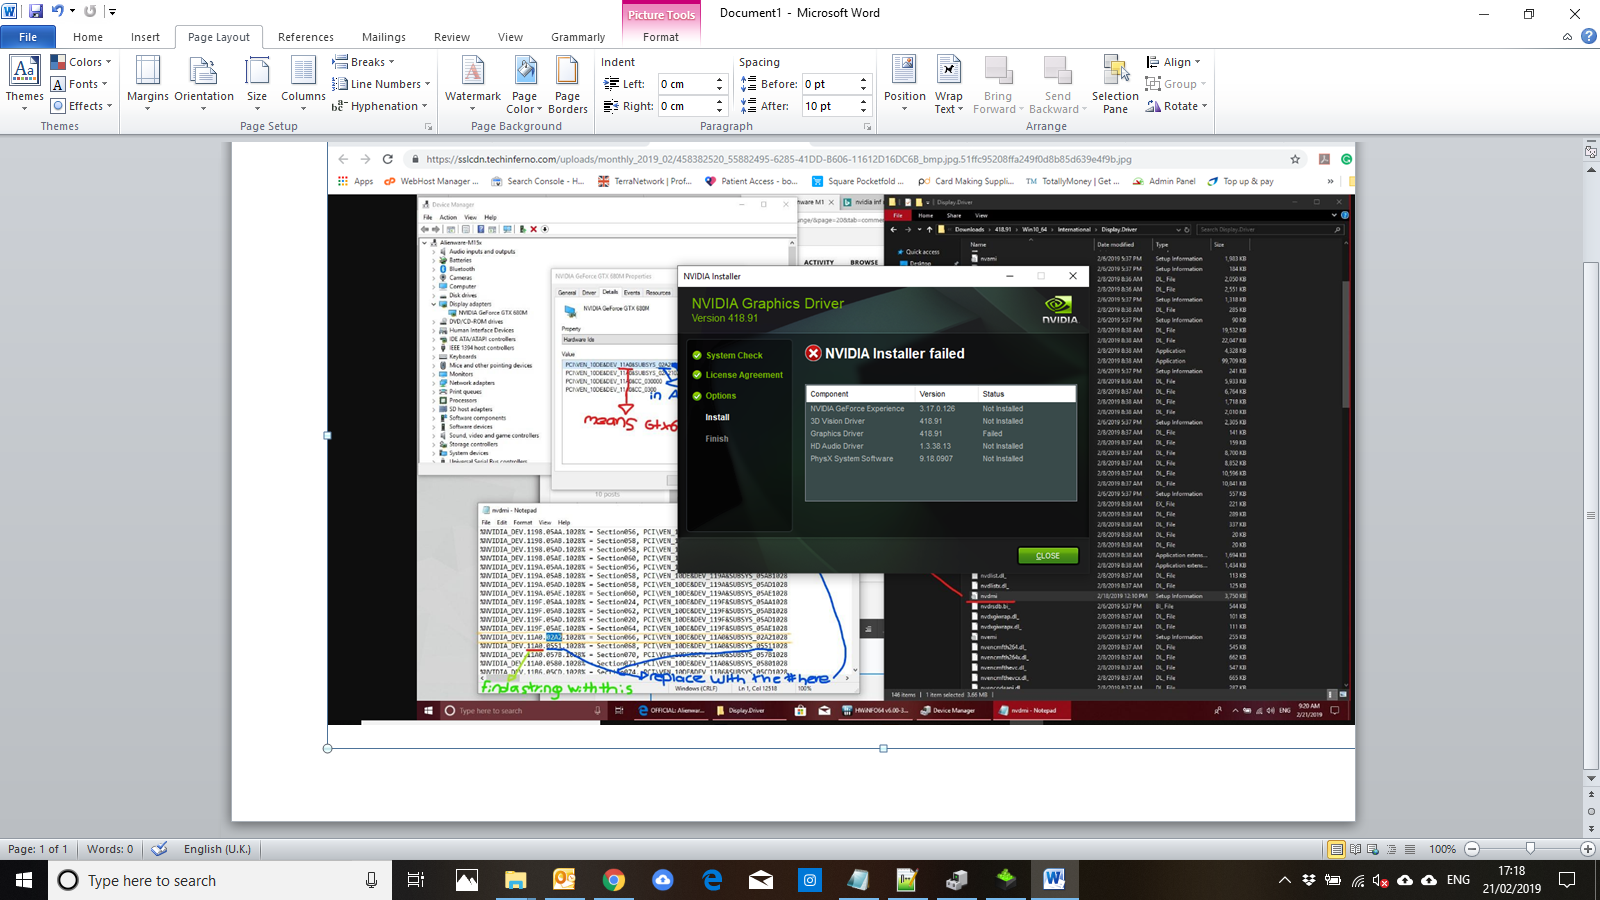Undo the last action
Screen dimensions: 1600x900
click(58, 12)
